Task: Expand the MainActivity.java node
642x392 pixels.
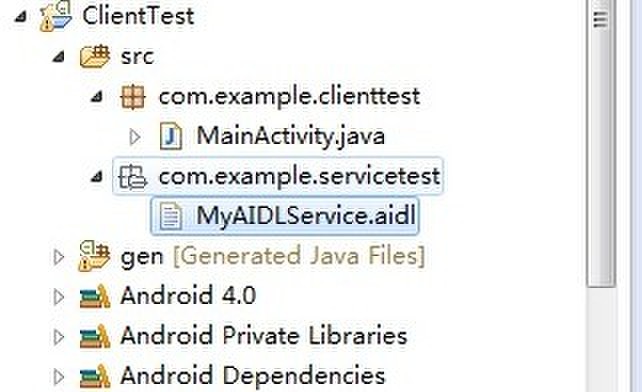Action: tap(135, 137)
